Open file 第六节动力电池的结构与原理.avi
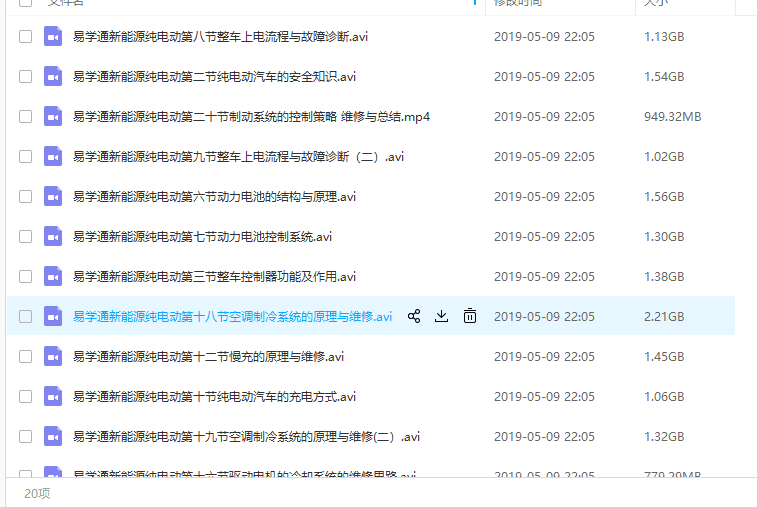 (x=214, y=197)
